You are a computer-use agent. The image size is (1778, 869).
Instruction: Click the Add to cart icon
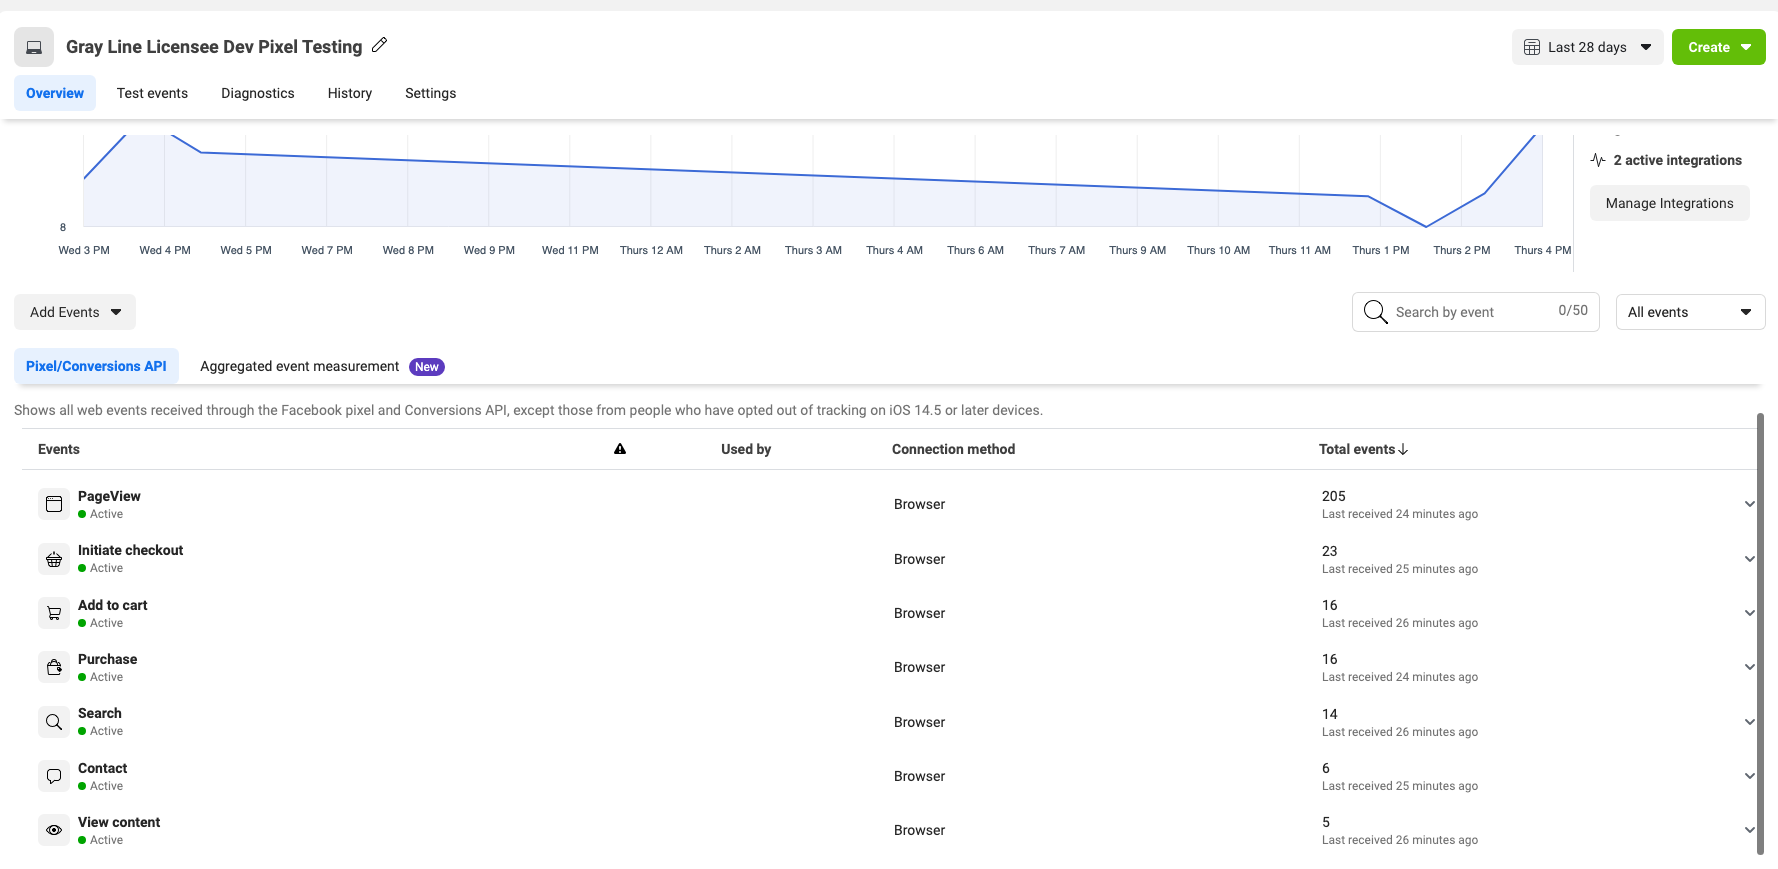coord(54,613)
